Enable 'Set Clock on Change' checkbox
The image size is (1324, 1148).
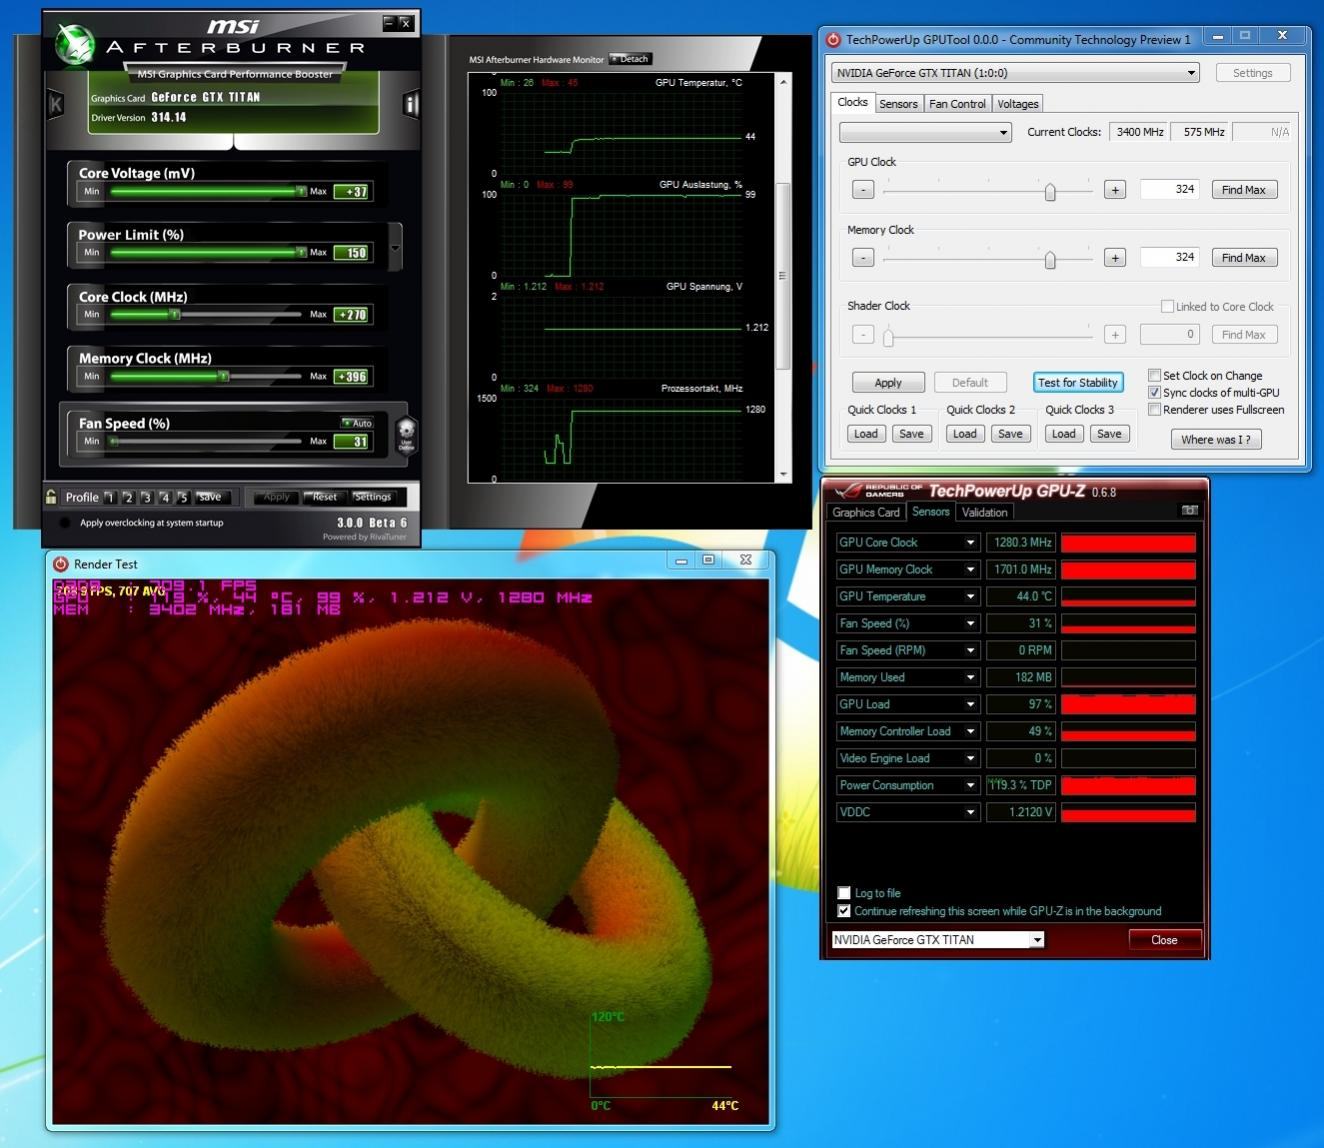click(x=1154, y=375)
